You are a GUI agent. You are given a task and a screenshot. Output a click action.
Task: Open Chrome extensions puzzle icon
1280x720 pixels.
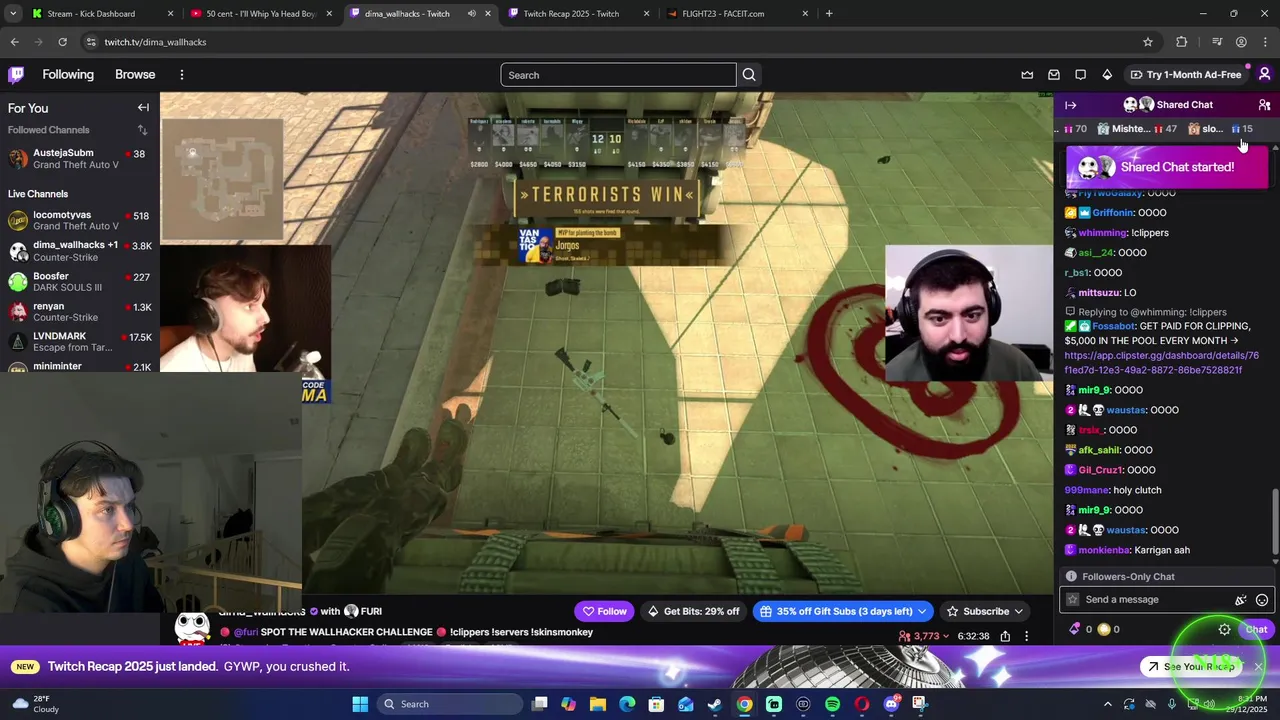(x=1182, y=42)
